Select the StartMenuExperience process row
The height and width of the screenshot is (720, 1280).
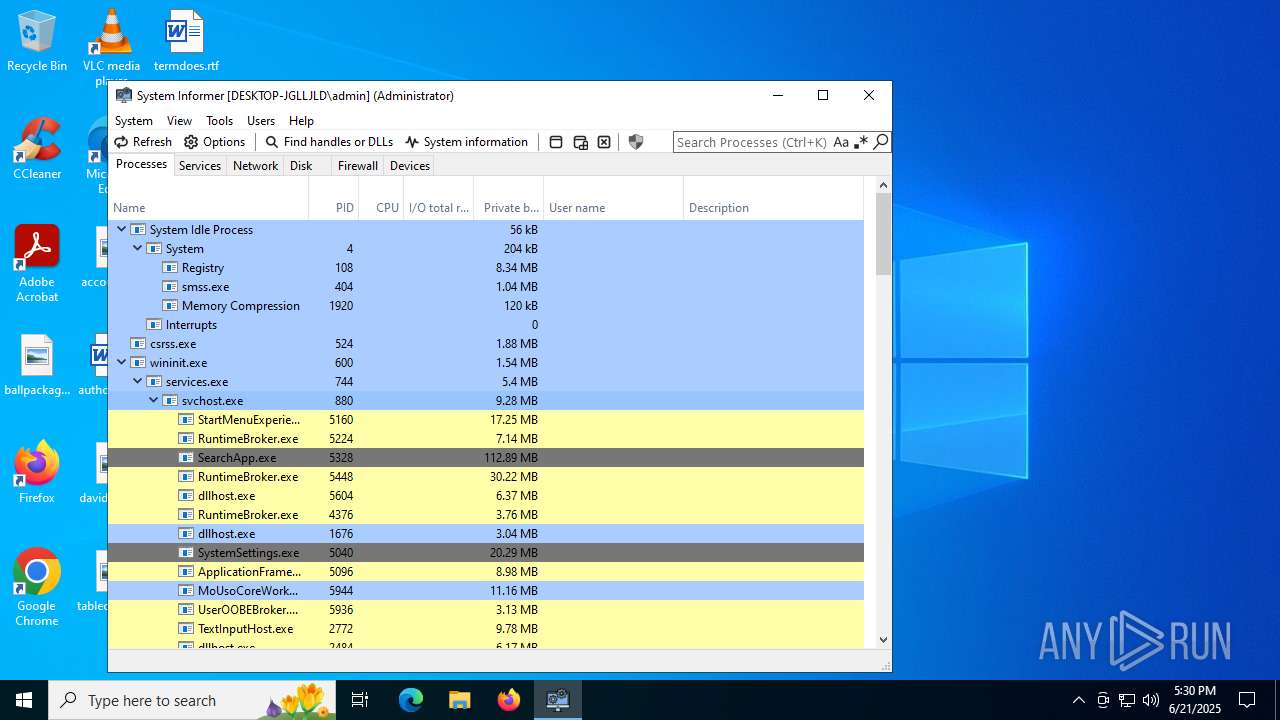tap(486, 419)
